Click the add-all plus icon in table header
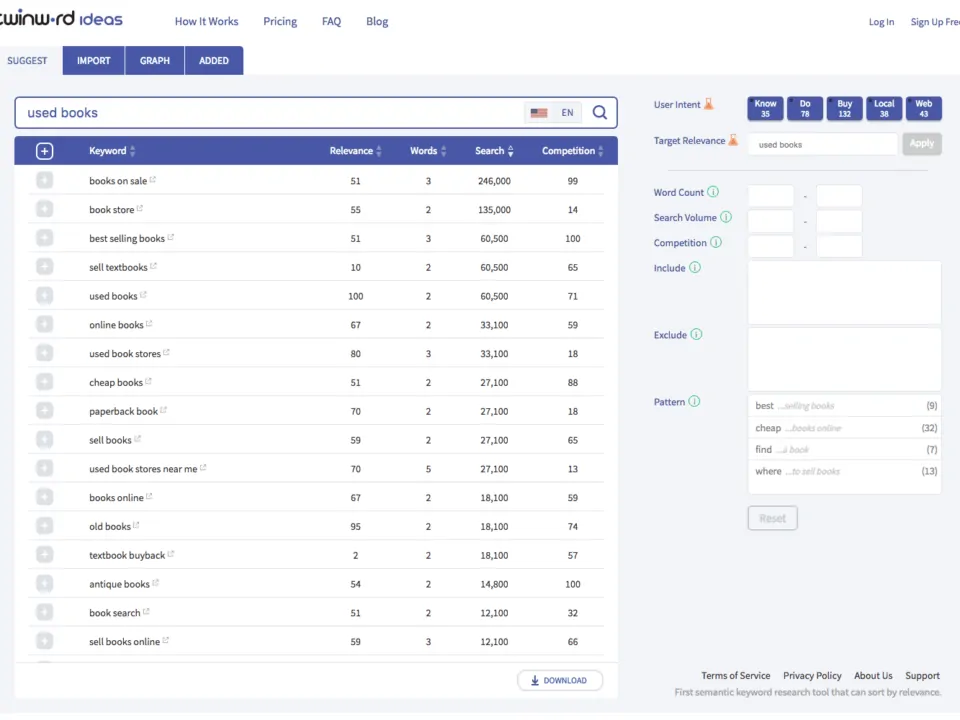Image resolution: width=960 pixels, height=720 pixels. 44,151
